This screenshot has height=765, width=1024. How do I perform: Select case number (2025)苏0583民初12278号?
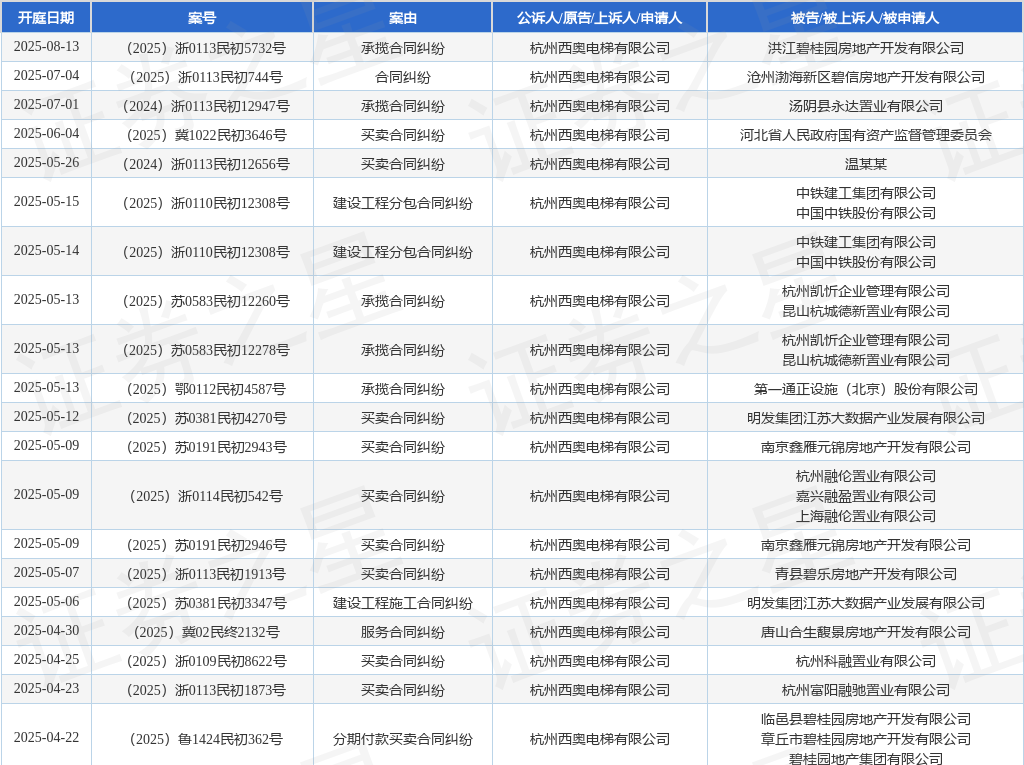point(206,350)
